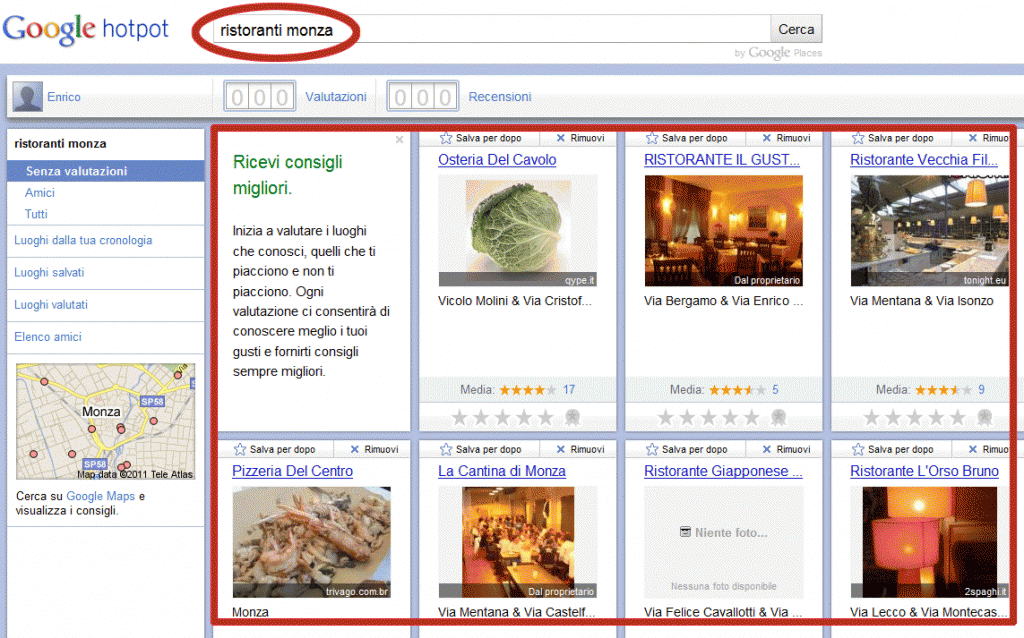Click Enrico's profile avatar

point(27,97)
